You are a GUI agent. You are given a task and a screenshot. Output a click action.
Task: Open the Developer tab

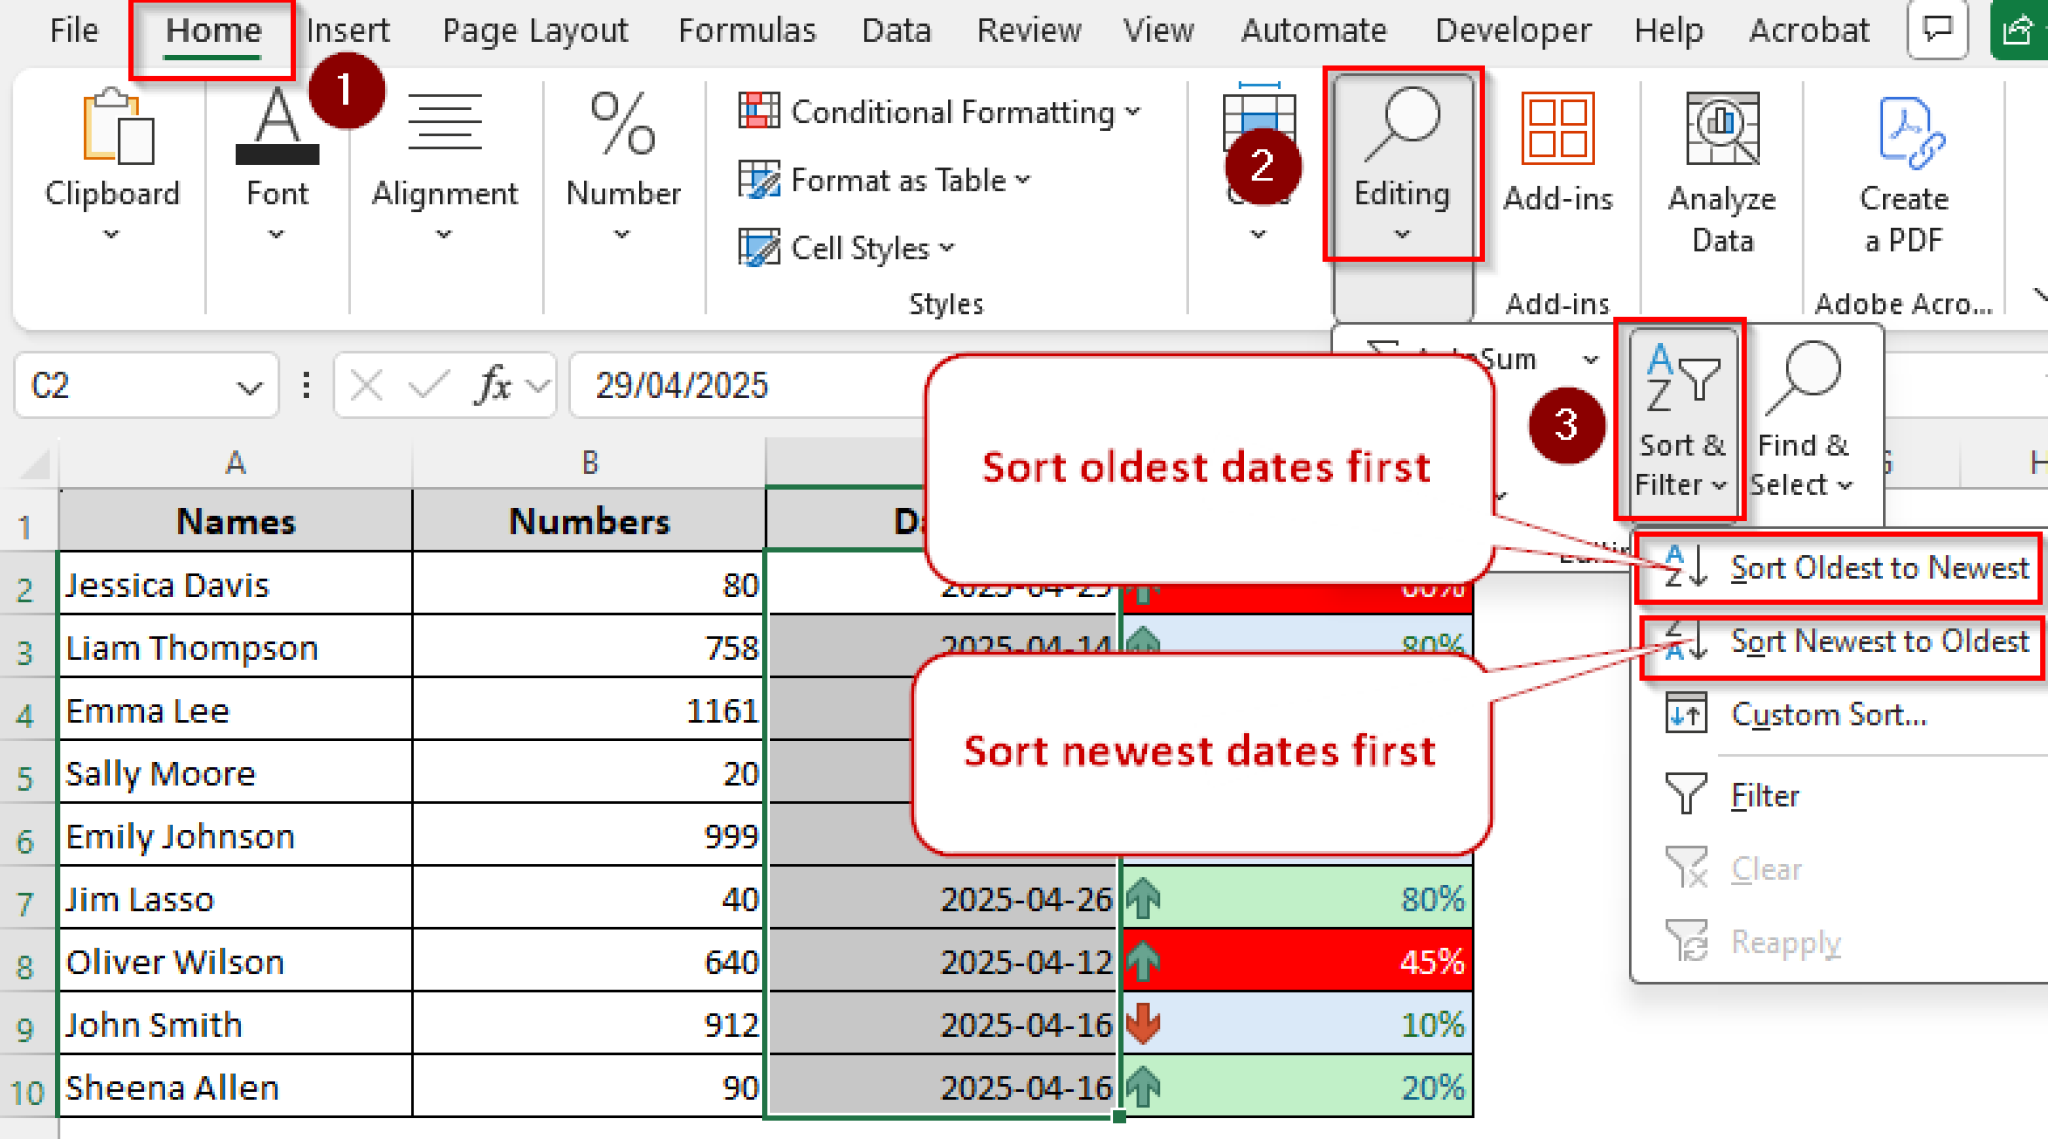coord(1512,30)
